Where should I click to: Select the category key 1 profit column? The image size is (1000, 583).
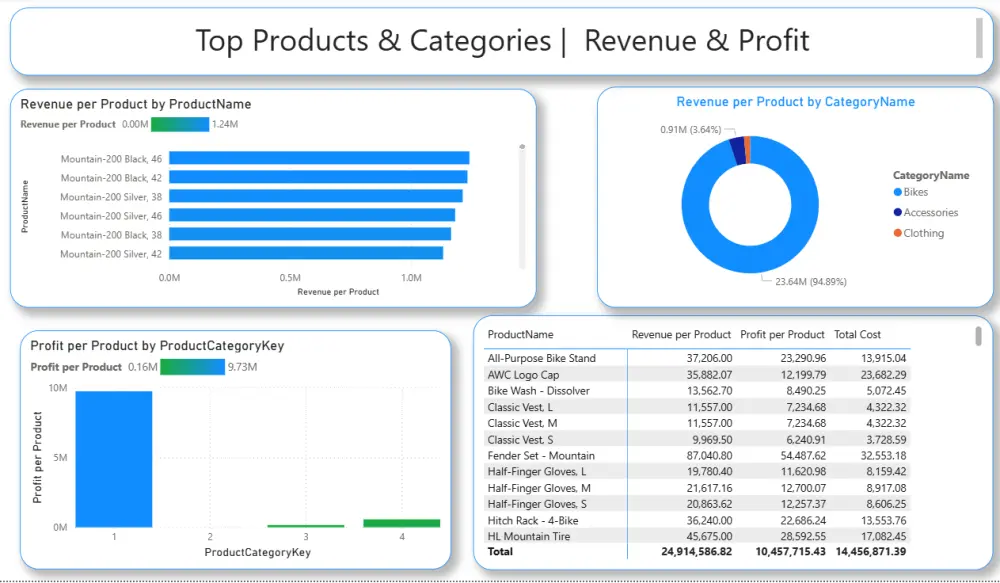coord(114,459)
